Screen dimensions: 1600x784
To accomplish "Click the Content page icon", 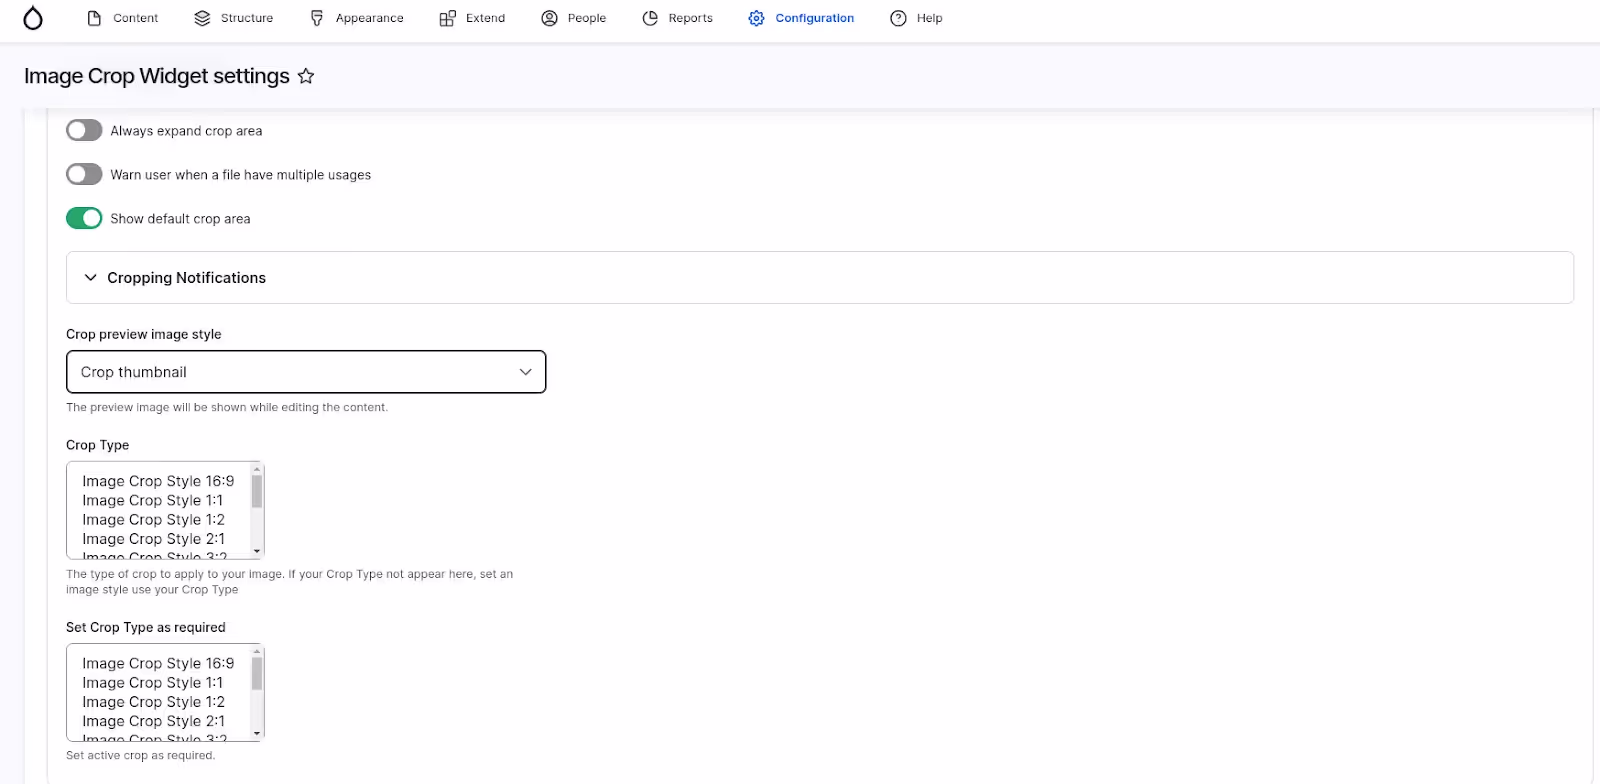I will point(94,18).
